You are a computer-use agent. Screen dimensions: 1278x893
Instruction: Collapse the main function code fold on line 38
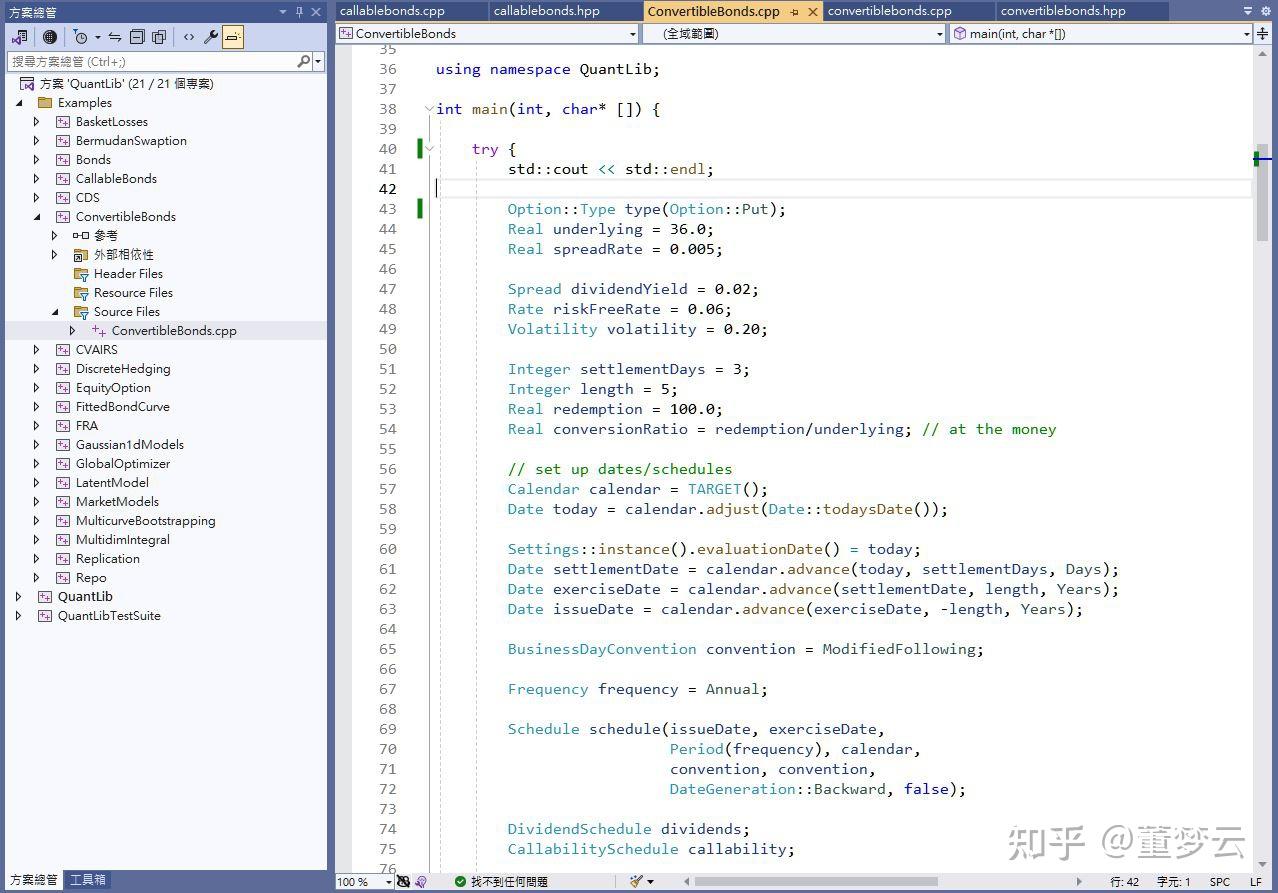(x=429, y=109)
